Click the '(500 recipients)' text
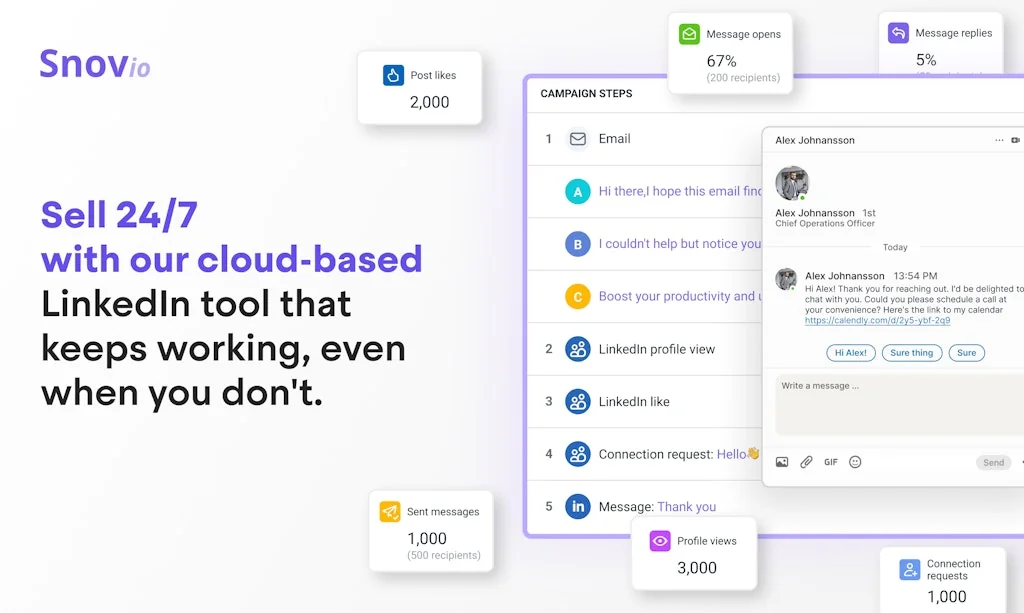 point(443,556)
